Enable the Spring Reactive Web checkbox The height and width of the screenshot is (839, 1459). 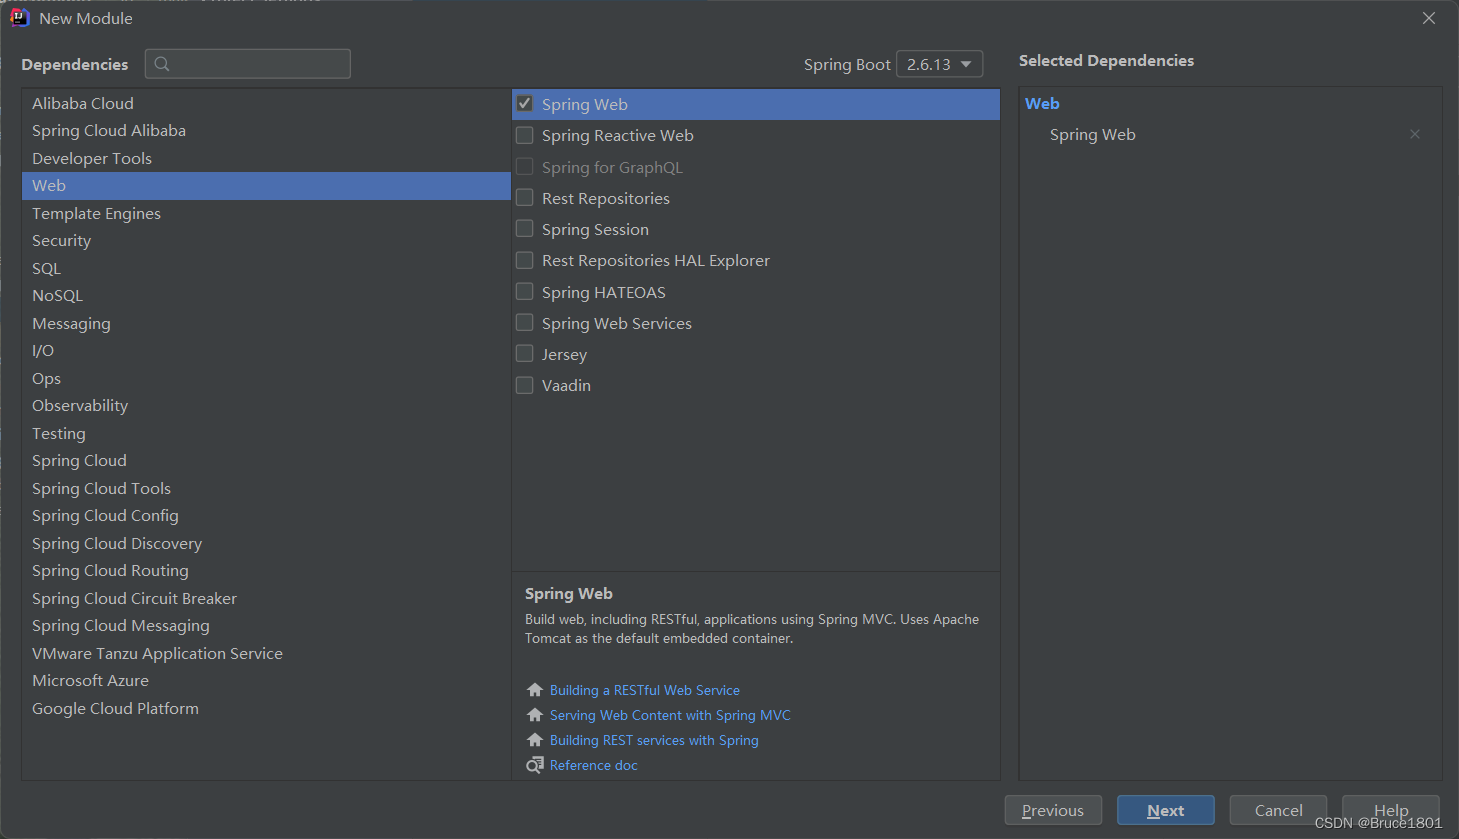524,135
